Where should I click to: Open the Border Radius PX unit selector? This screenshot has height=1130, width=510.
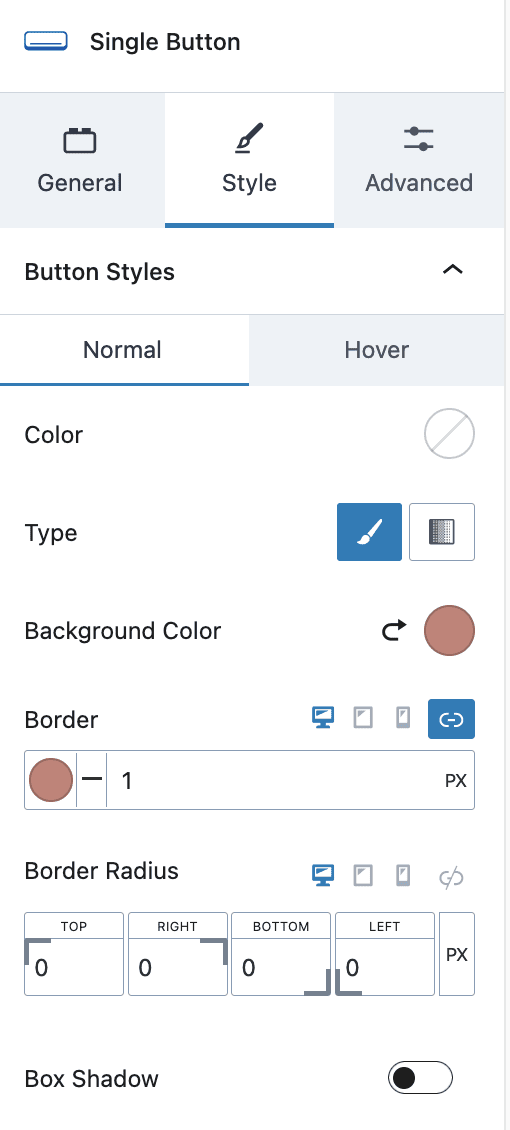457,954
